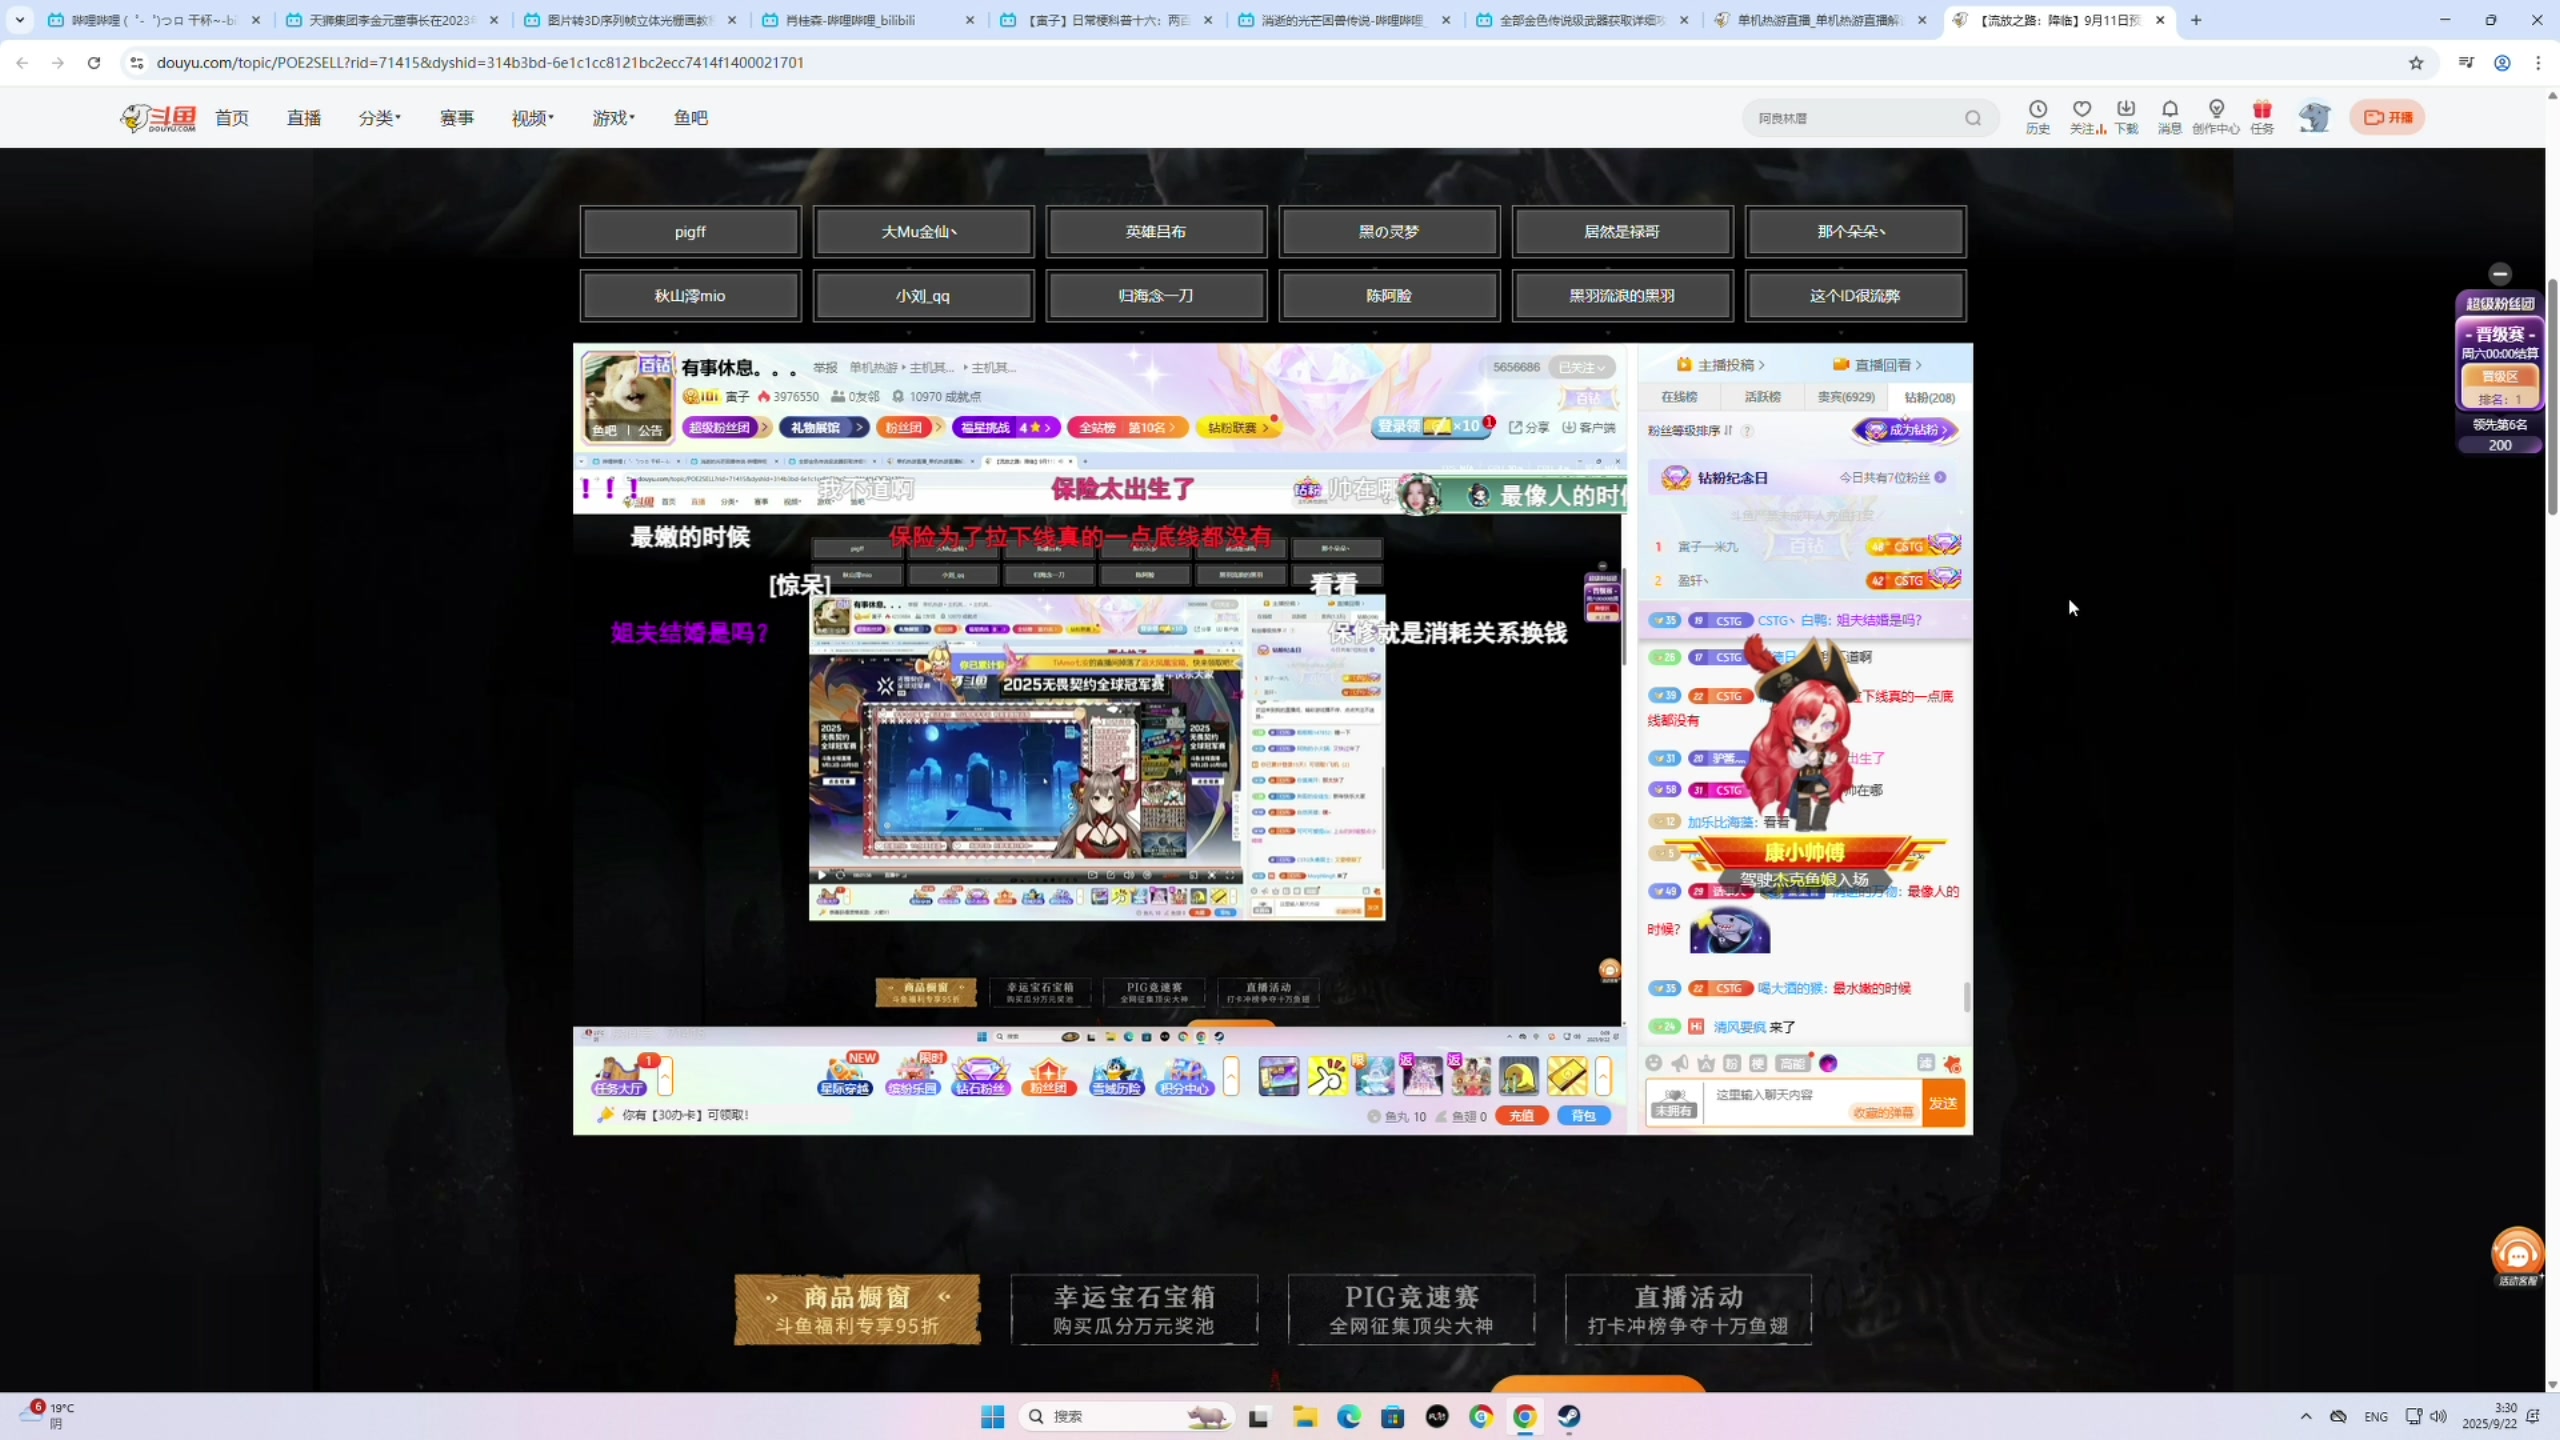Click the 客户端 client download icon

1589,427
